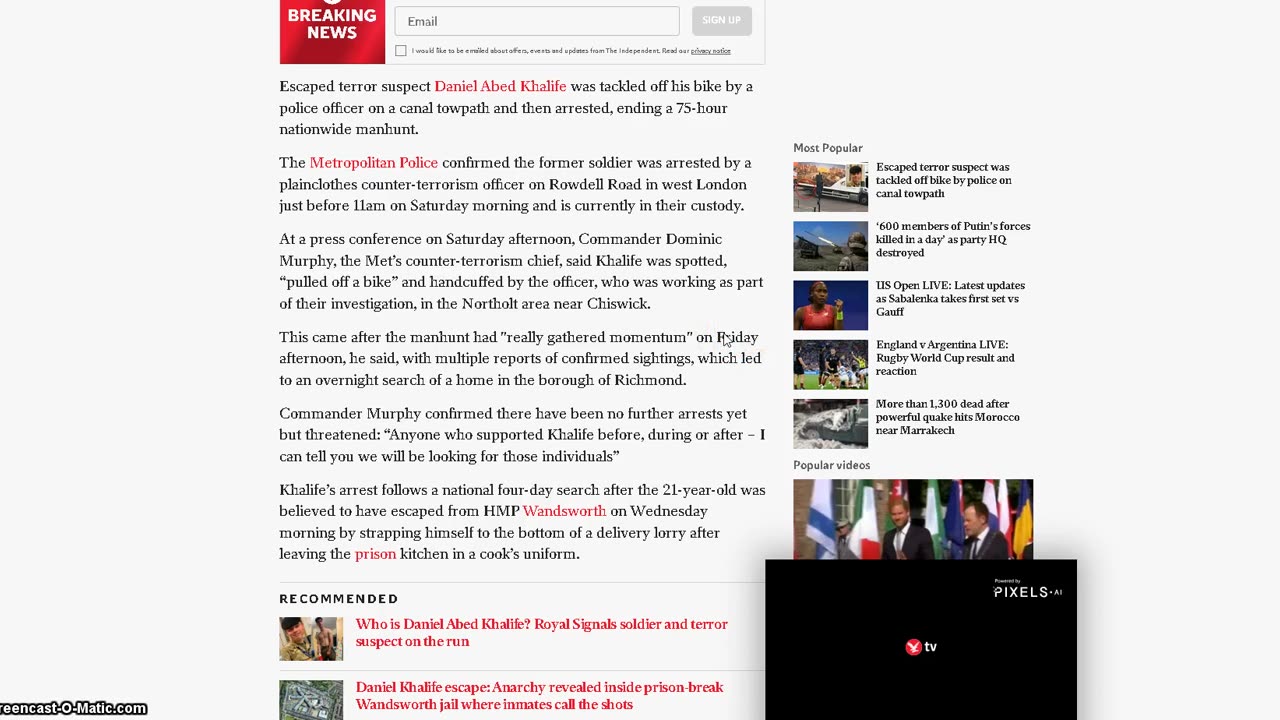Open the privacy notice link

710,51
